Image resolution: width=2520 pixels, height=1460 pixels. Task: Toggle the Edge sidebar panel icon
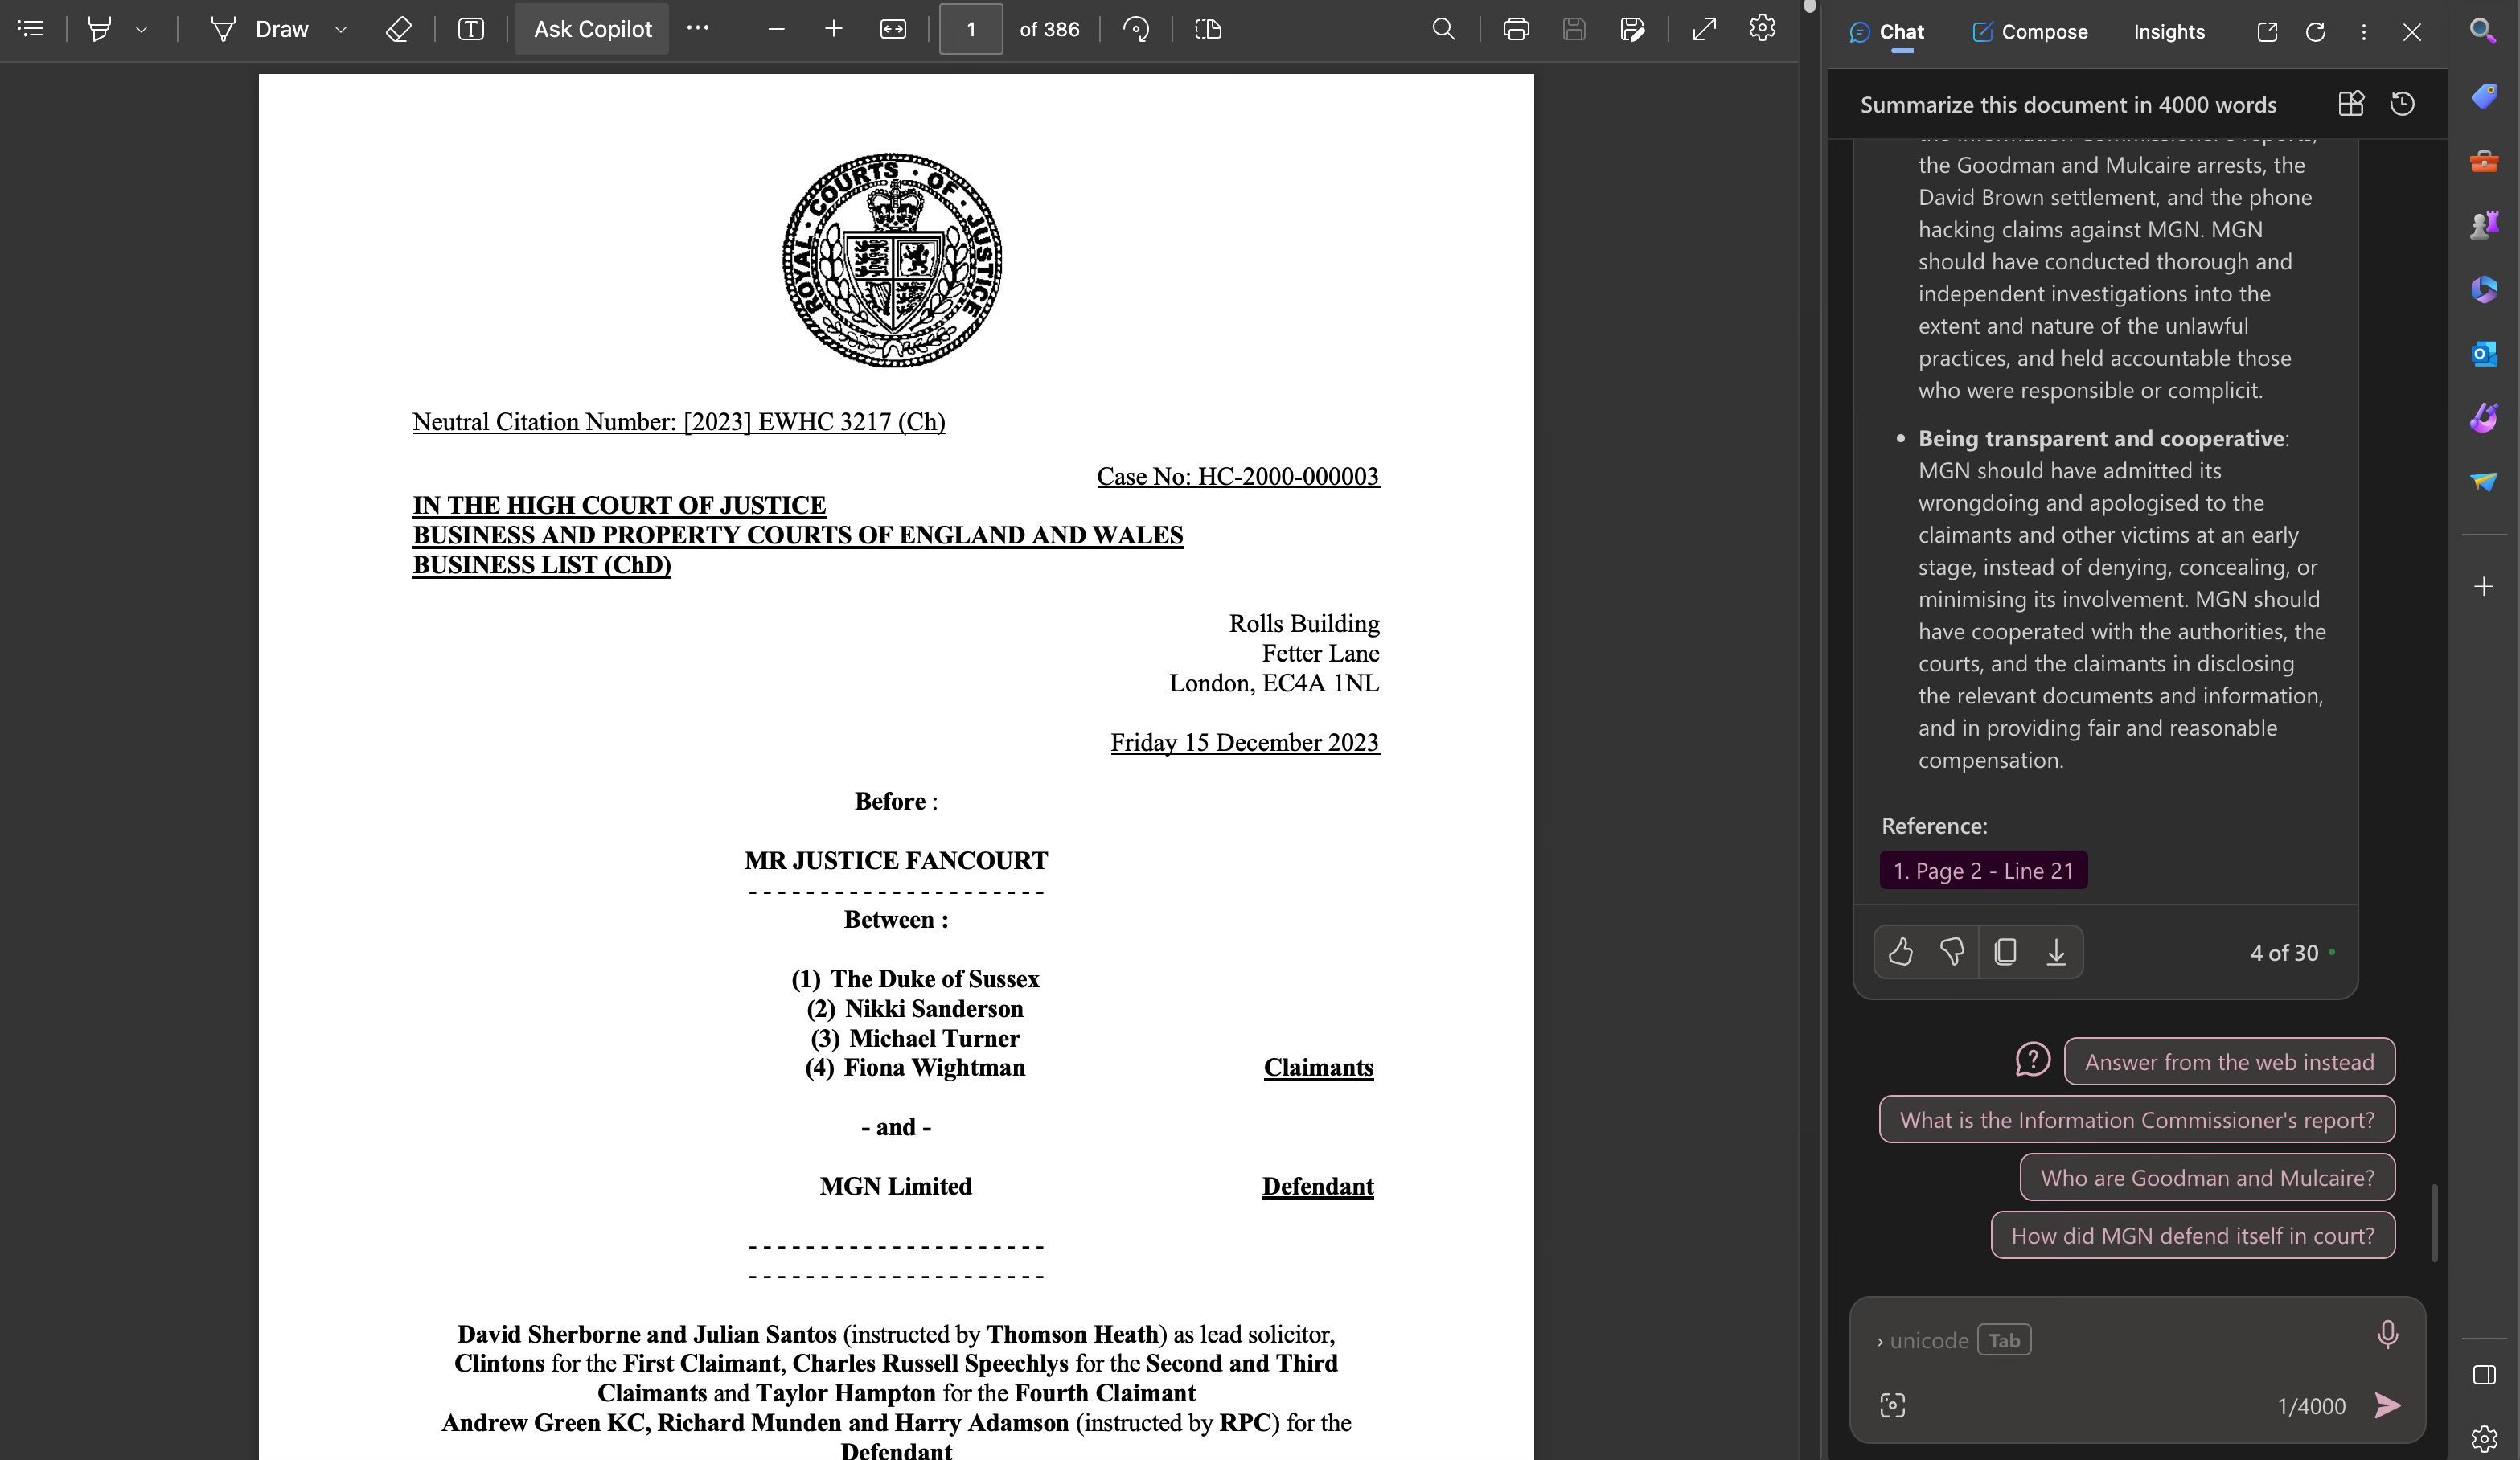tap(2484, 1375)
